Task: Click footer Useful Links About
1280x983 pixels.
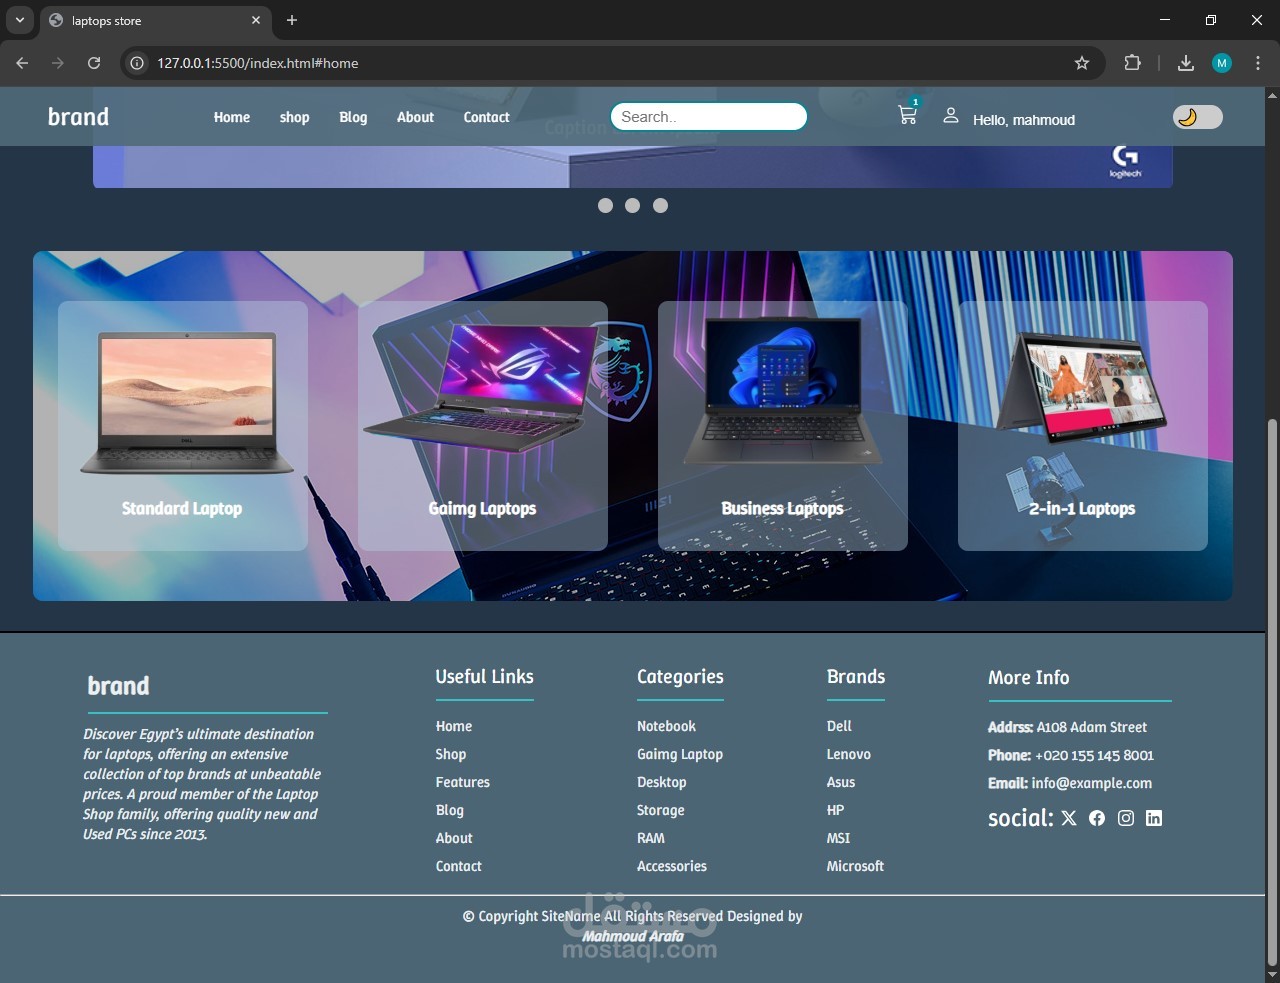Action: 454,838
